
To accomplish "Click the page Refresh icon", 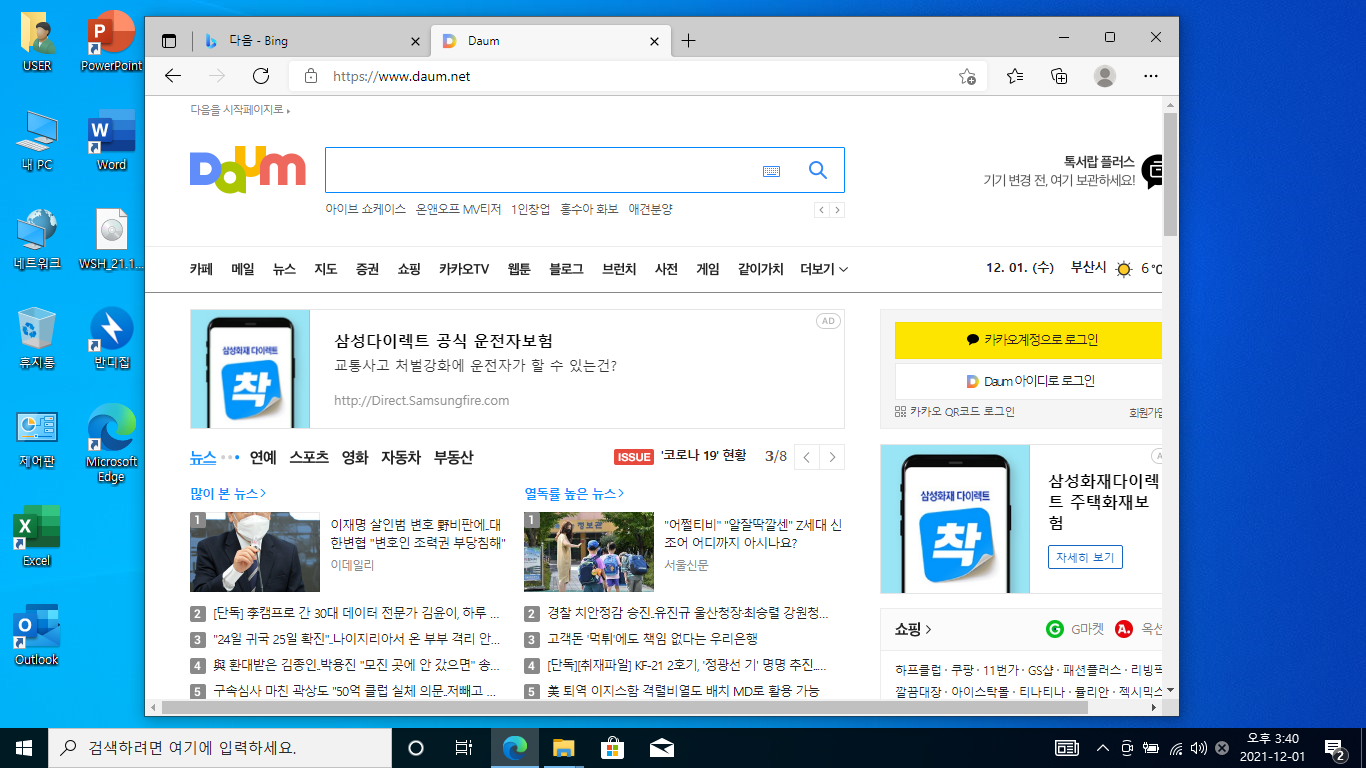I will point(261,76).
